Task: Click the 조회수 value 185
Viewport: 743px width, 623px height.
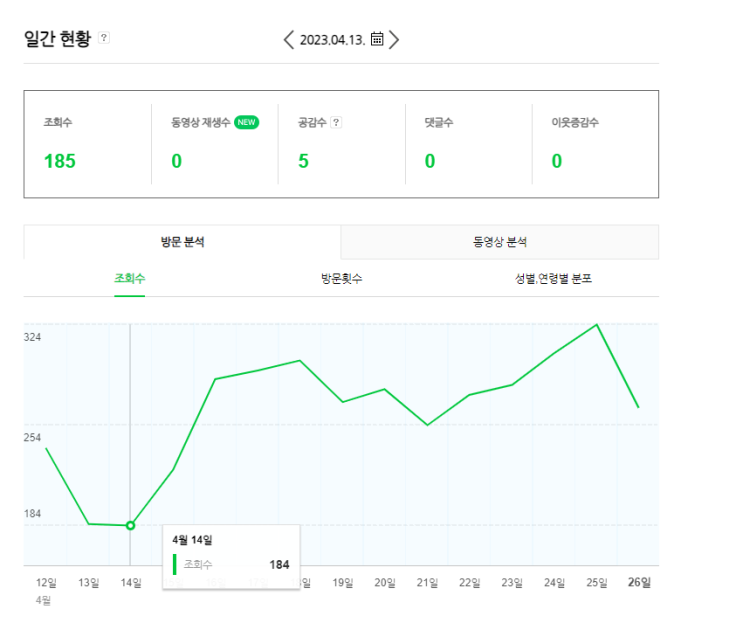Action: pyautogui.click(x=60, y=161)
